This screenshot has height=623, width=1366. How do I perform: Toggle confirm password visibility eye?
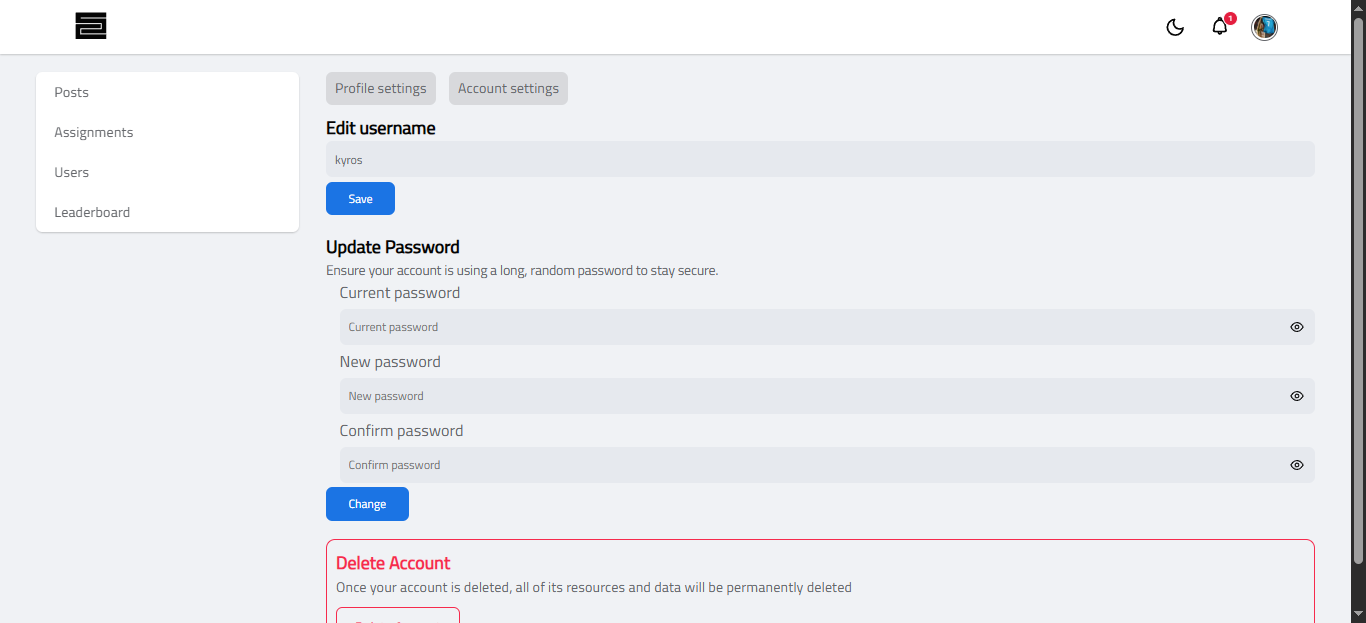point(1297,465)
